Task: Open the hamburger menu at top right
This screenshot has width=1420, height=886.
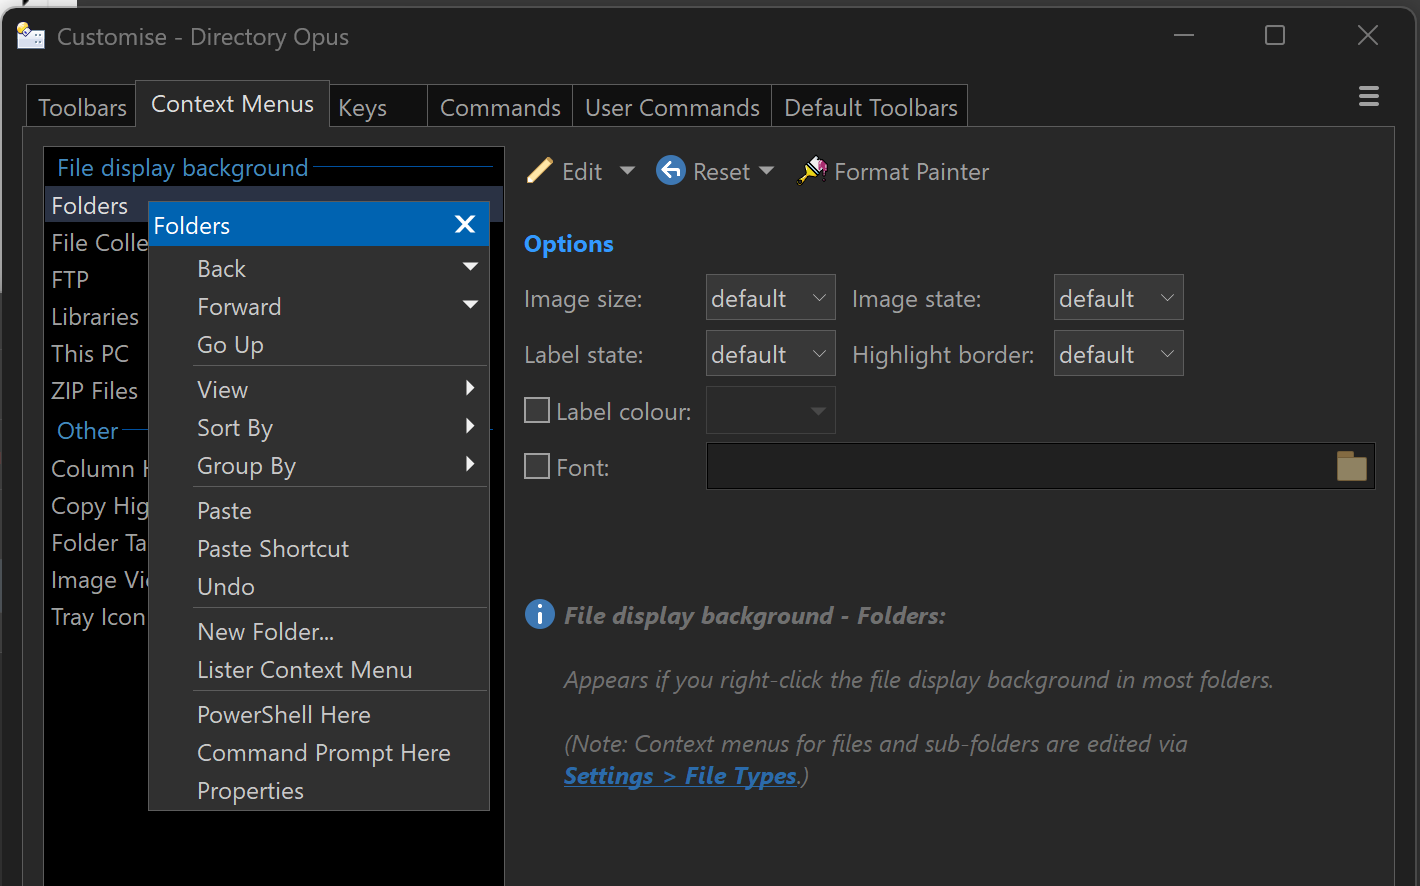Action: pos(1368,96)
